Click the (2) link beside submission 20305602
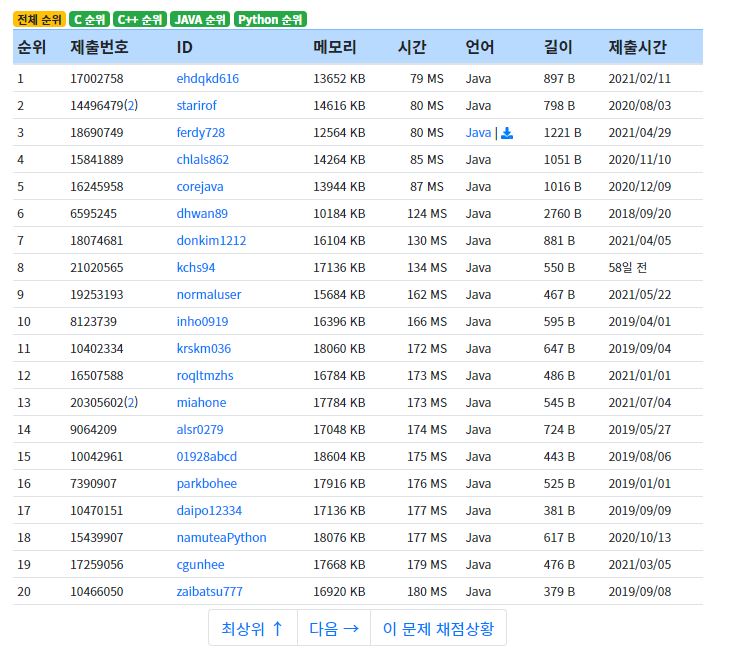The image size is (748, 661). coord(131,403)
